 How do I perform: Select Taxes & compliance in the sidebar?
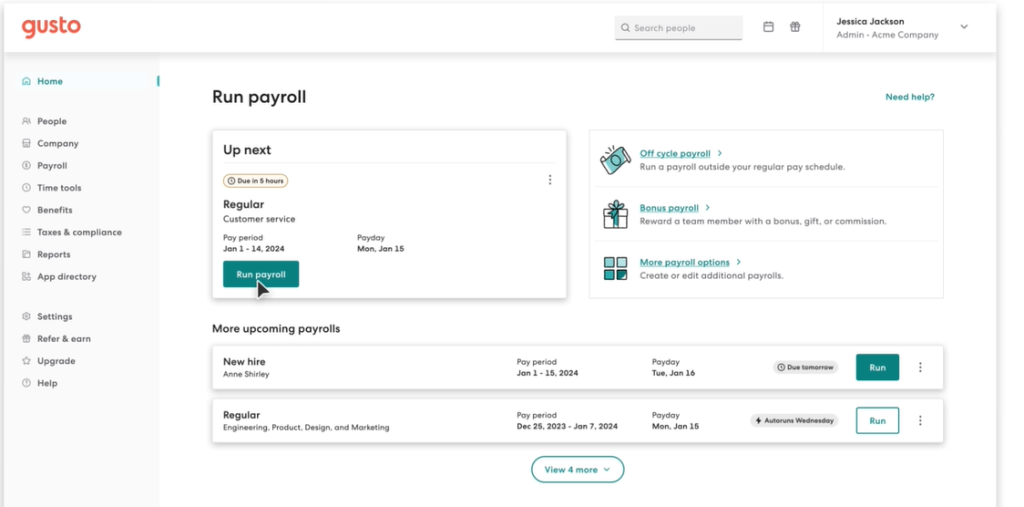79,232
